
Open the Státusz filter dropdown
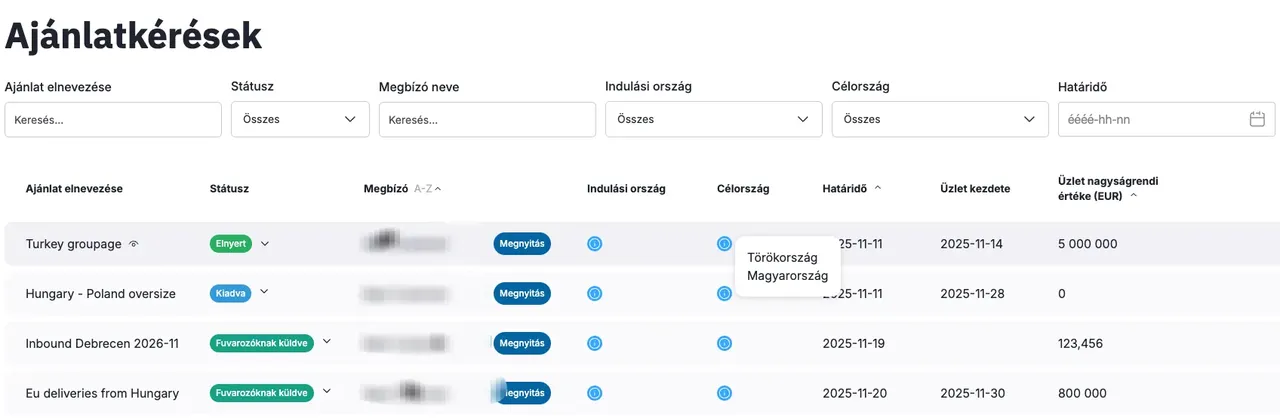point(300,119)
